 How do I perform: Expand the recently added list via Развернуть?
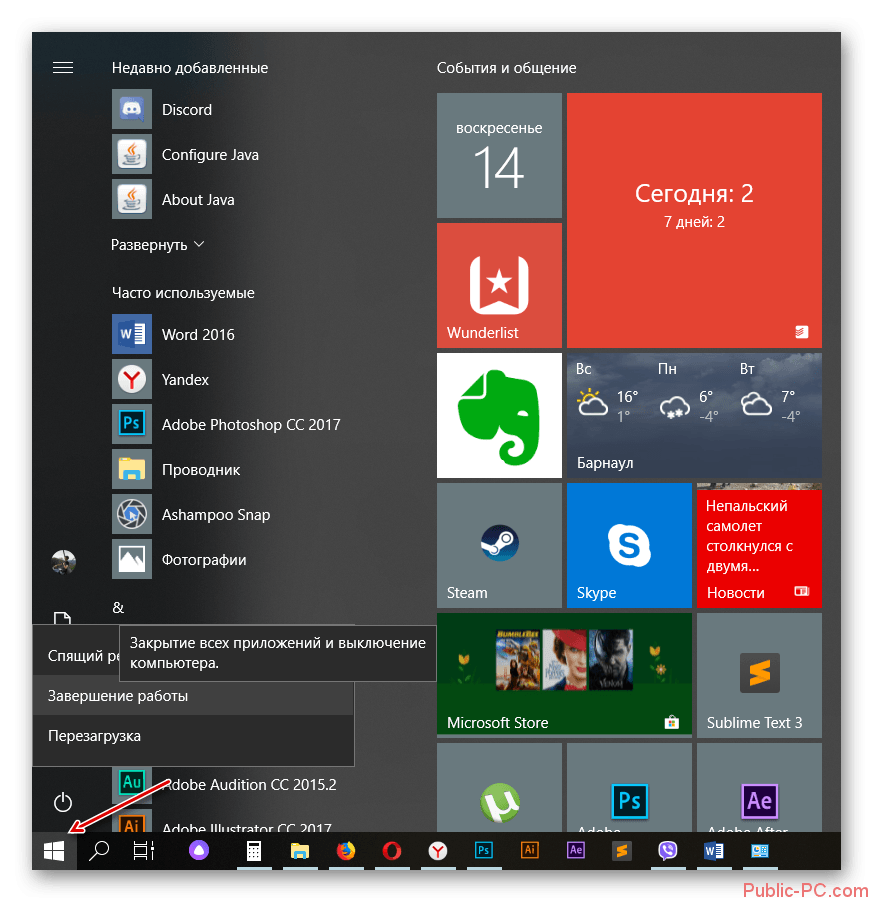(x=157, y=245)
